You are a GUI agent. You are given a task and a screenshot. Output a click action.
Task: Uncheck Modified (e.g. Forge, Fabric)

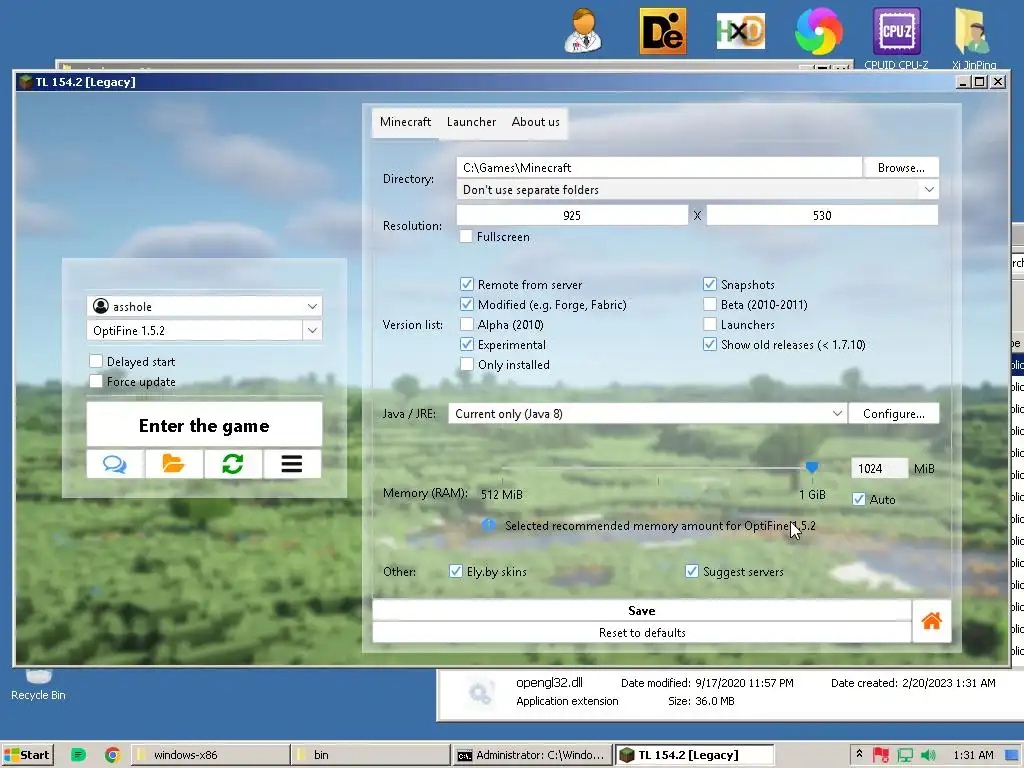coord(466,304)
